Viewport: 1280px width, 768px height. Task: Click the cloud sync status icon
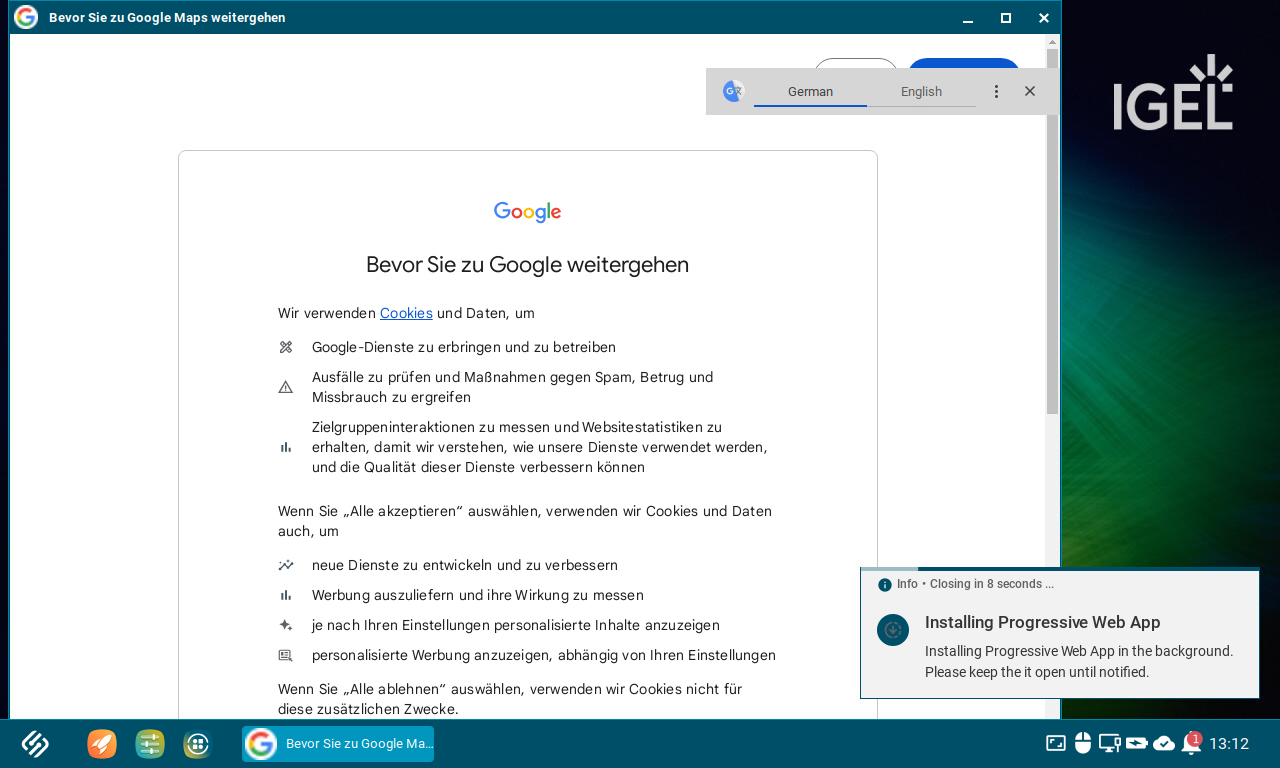(1164, 743)
